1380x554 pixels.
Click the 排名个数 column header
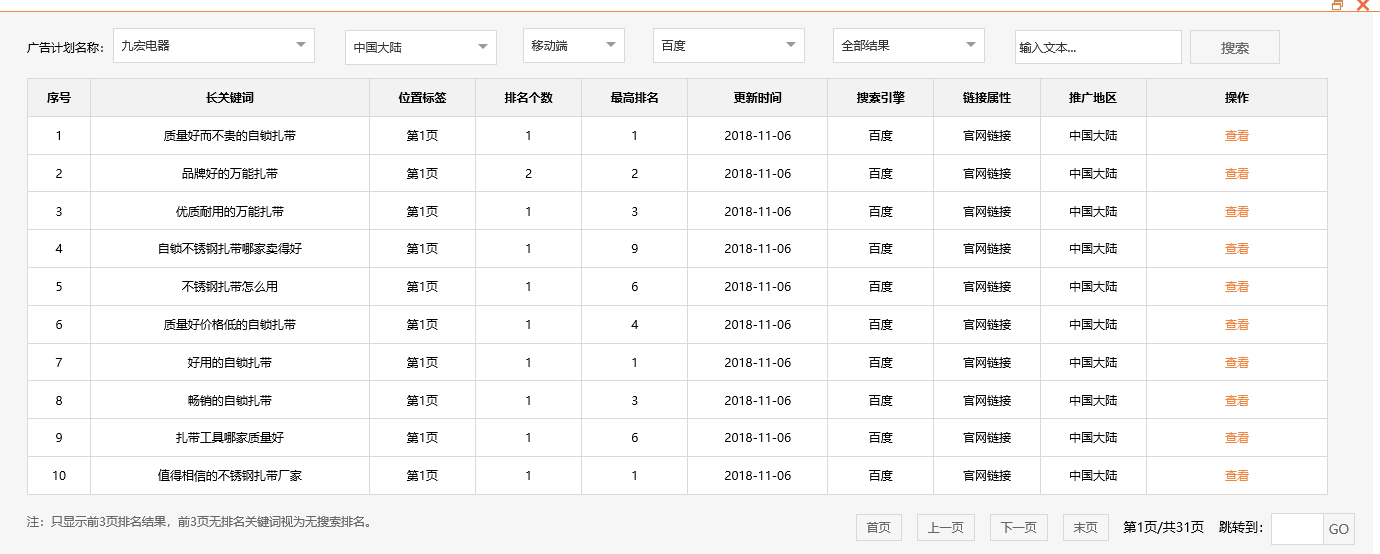pyautogui.click(x=528, y=98)
